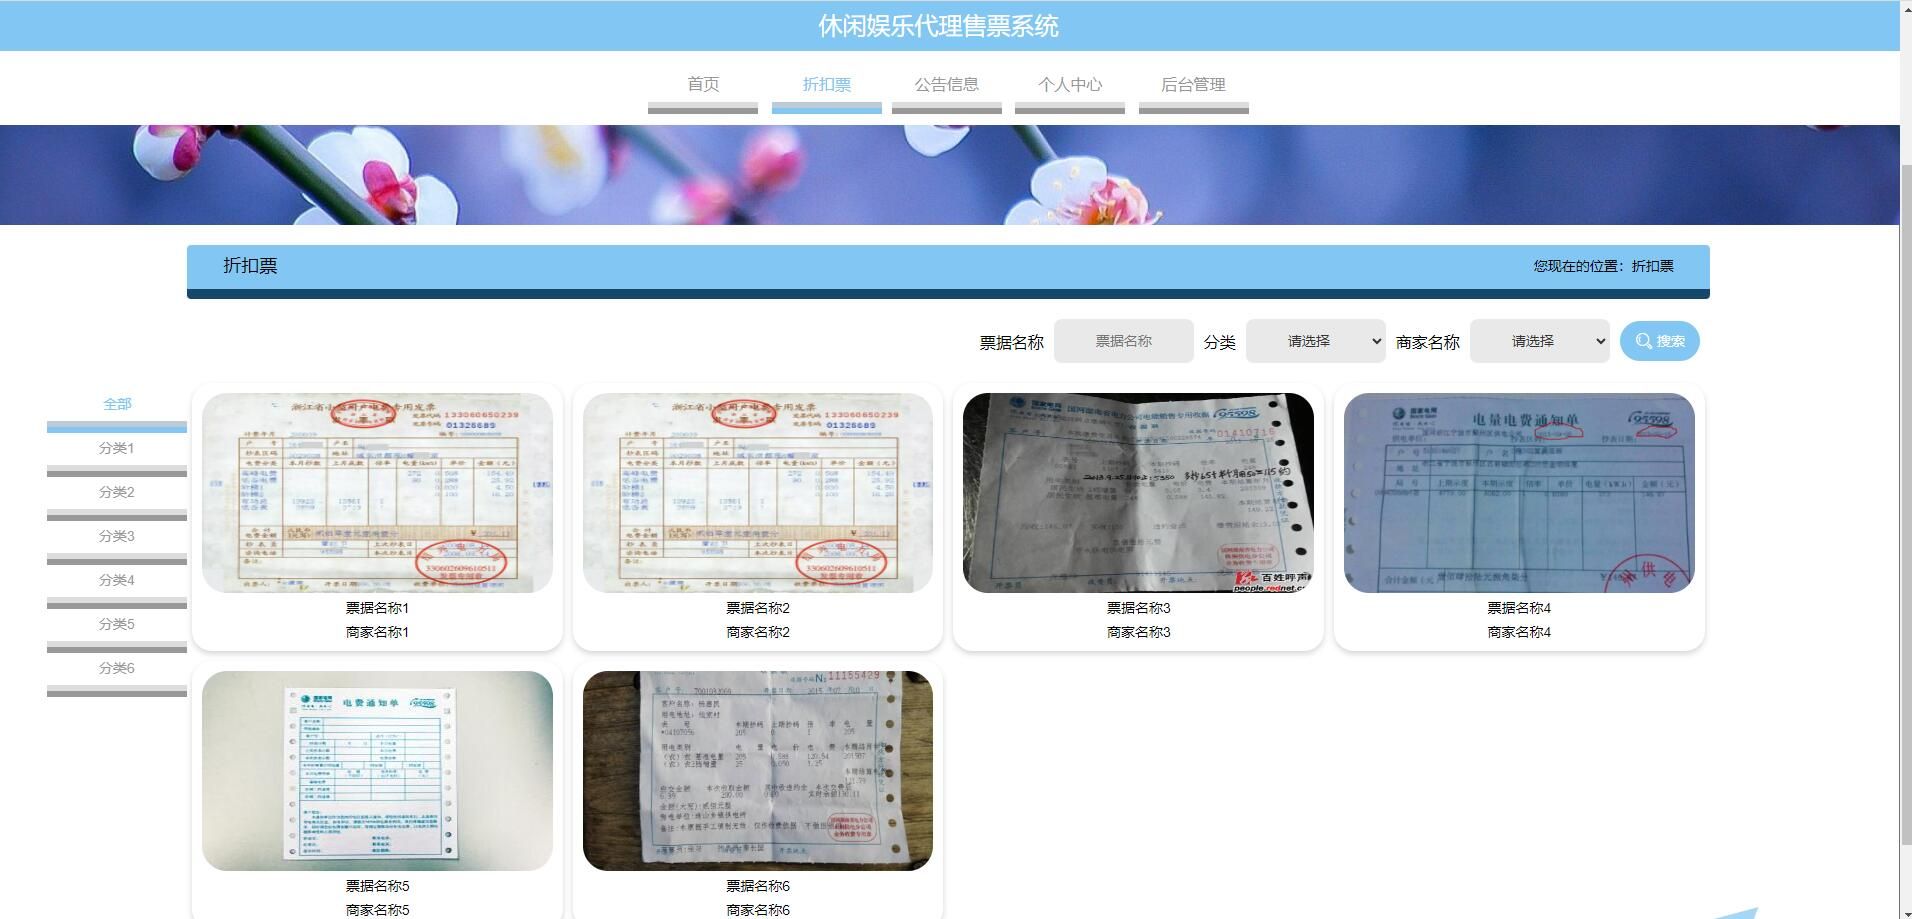Click the 商家名称4 merchant link
The image size is (1912, 919).
[1519, 631]
